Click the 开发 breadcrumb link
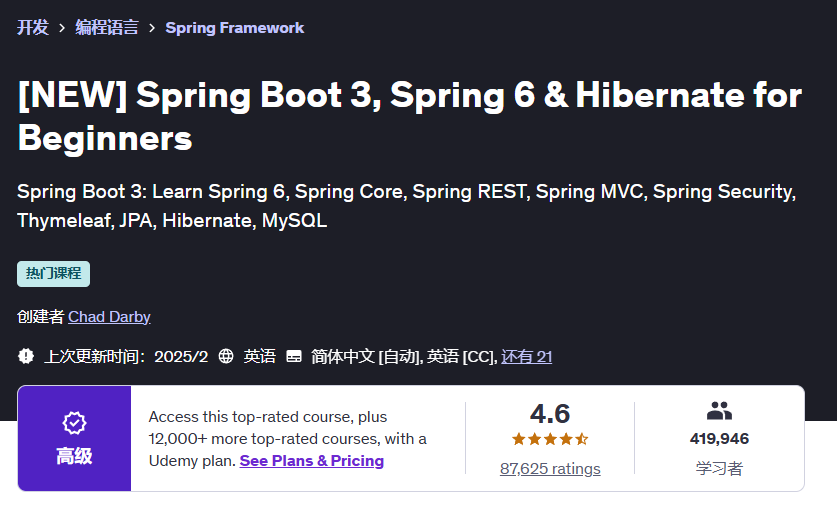Screen dimensions: 837x511 (33, 28)
